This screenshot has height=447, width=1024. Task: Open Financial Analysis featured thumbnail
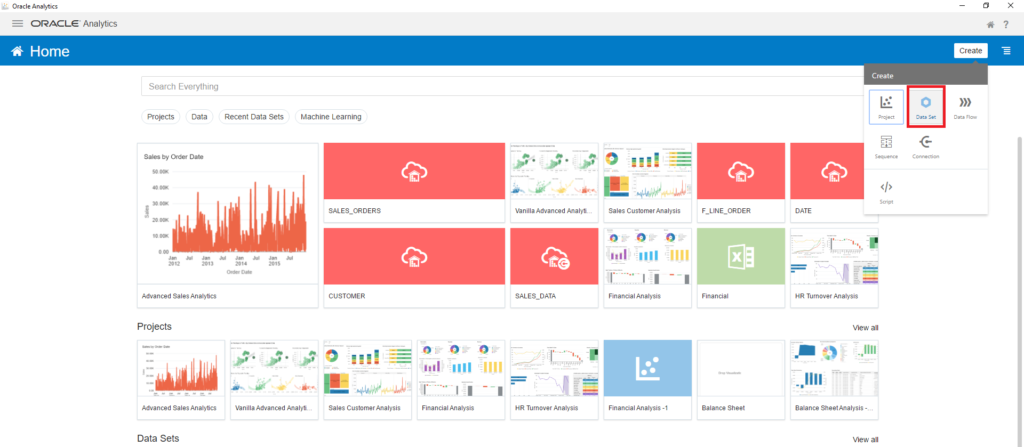647,256
